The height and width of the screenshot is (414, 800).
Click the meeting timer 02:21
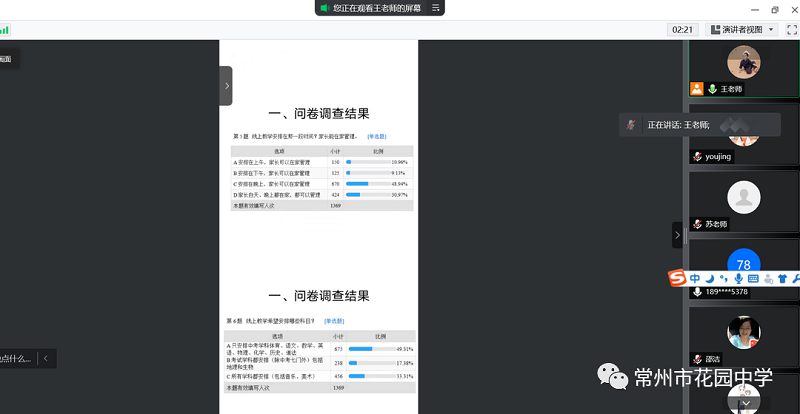tap(683, 30)
